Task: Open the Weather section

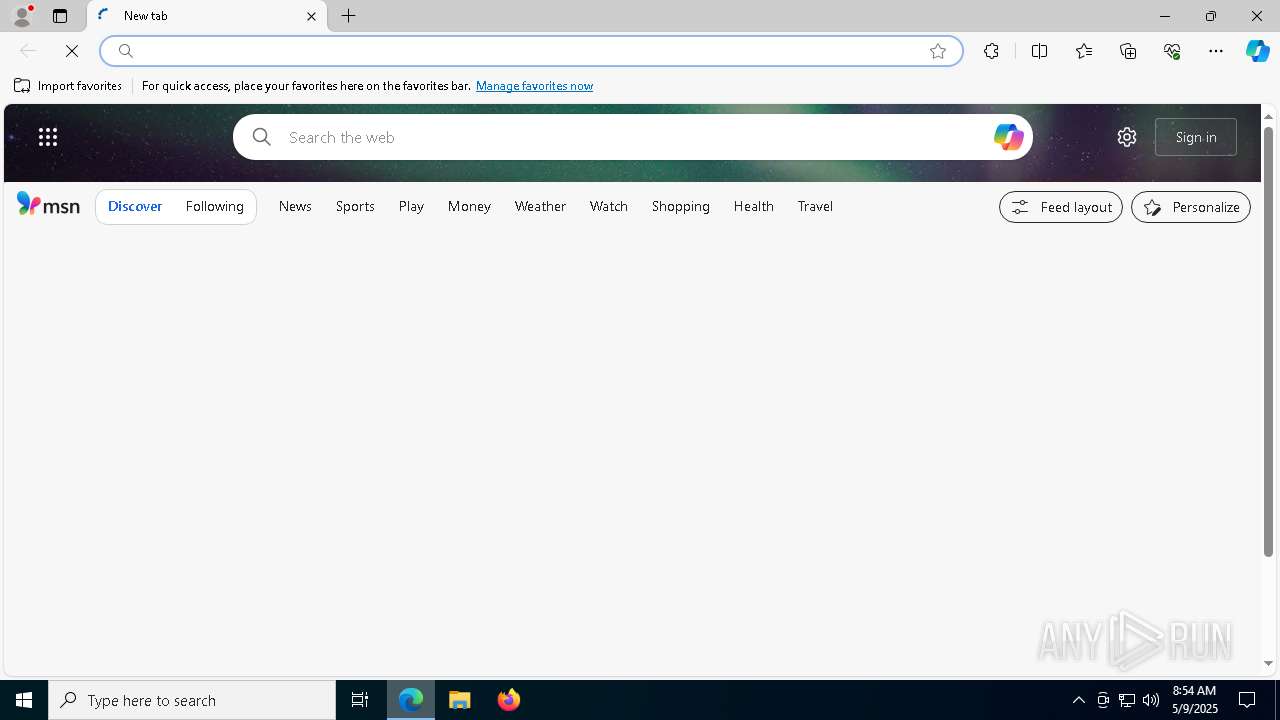Action: pyautogui.click(x=540, y=206)
